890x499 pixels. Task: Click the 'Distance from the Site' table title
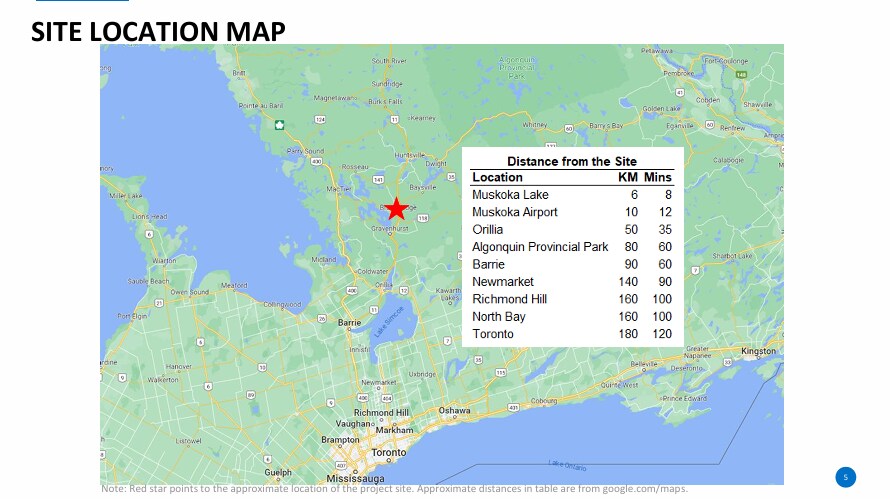point(571,161)
